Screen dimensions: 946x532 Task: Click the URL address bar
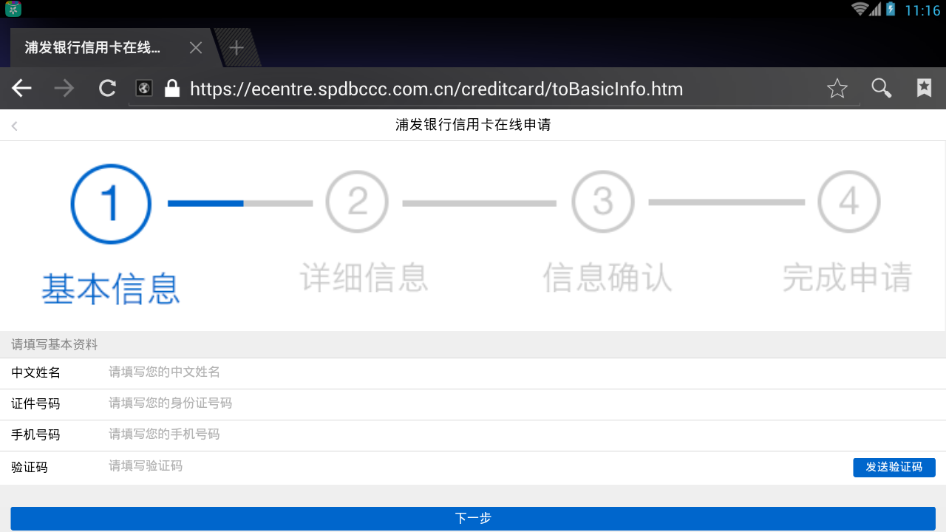tap(495, 89)
